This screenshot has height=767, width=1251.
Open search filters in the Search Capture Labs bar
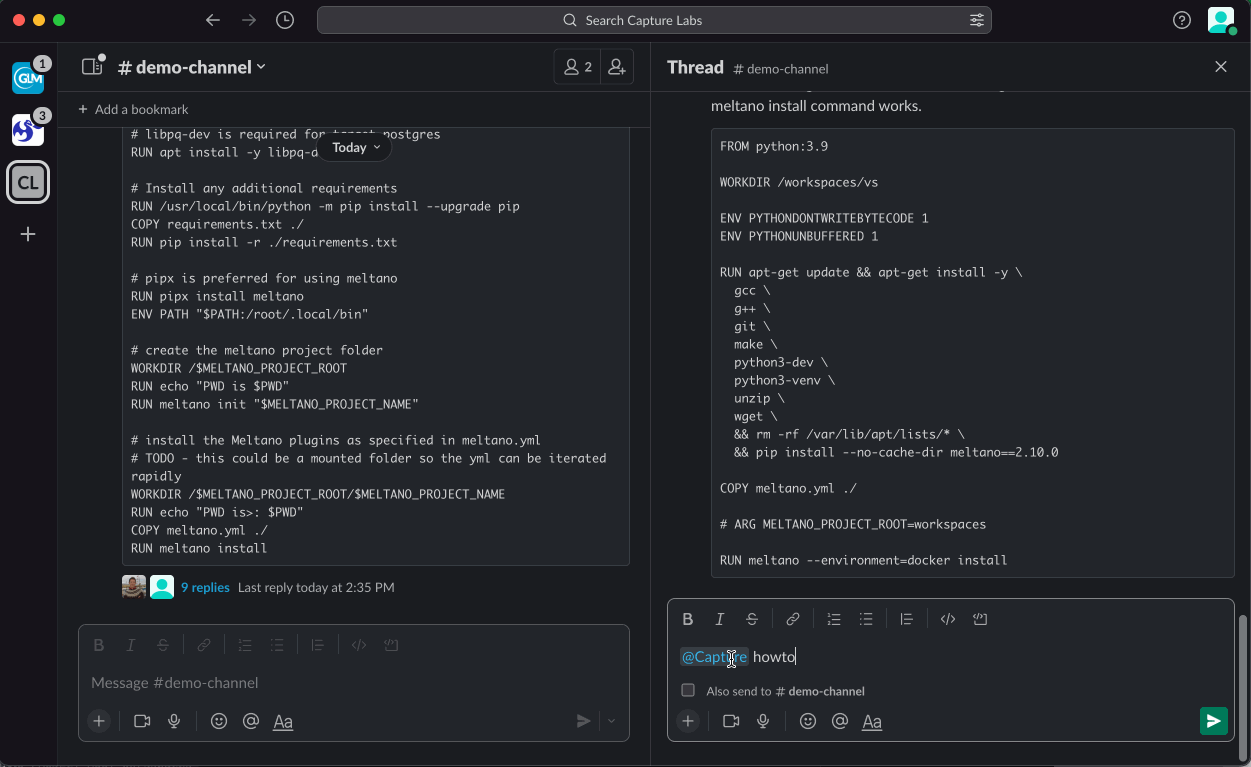pyautogui.click(x=977, y=19)
